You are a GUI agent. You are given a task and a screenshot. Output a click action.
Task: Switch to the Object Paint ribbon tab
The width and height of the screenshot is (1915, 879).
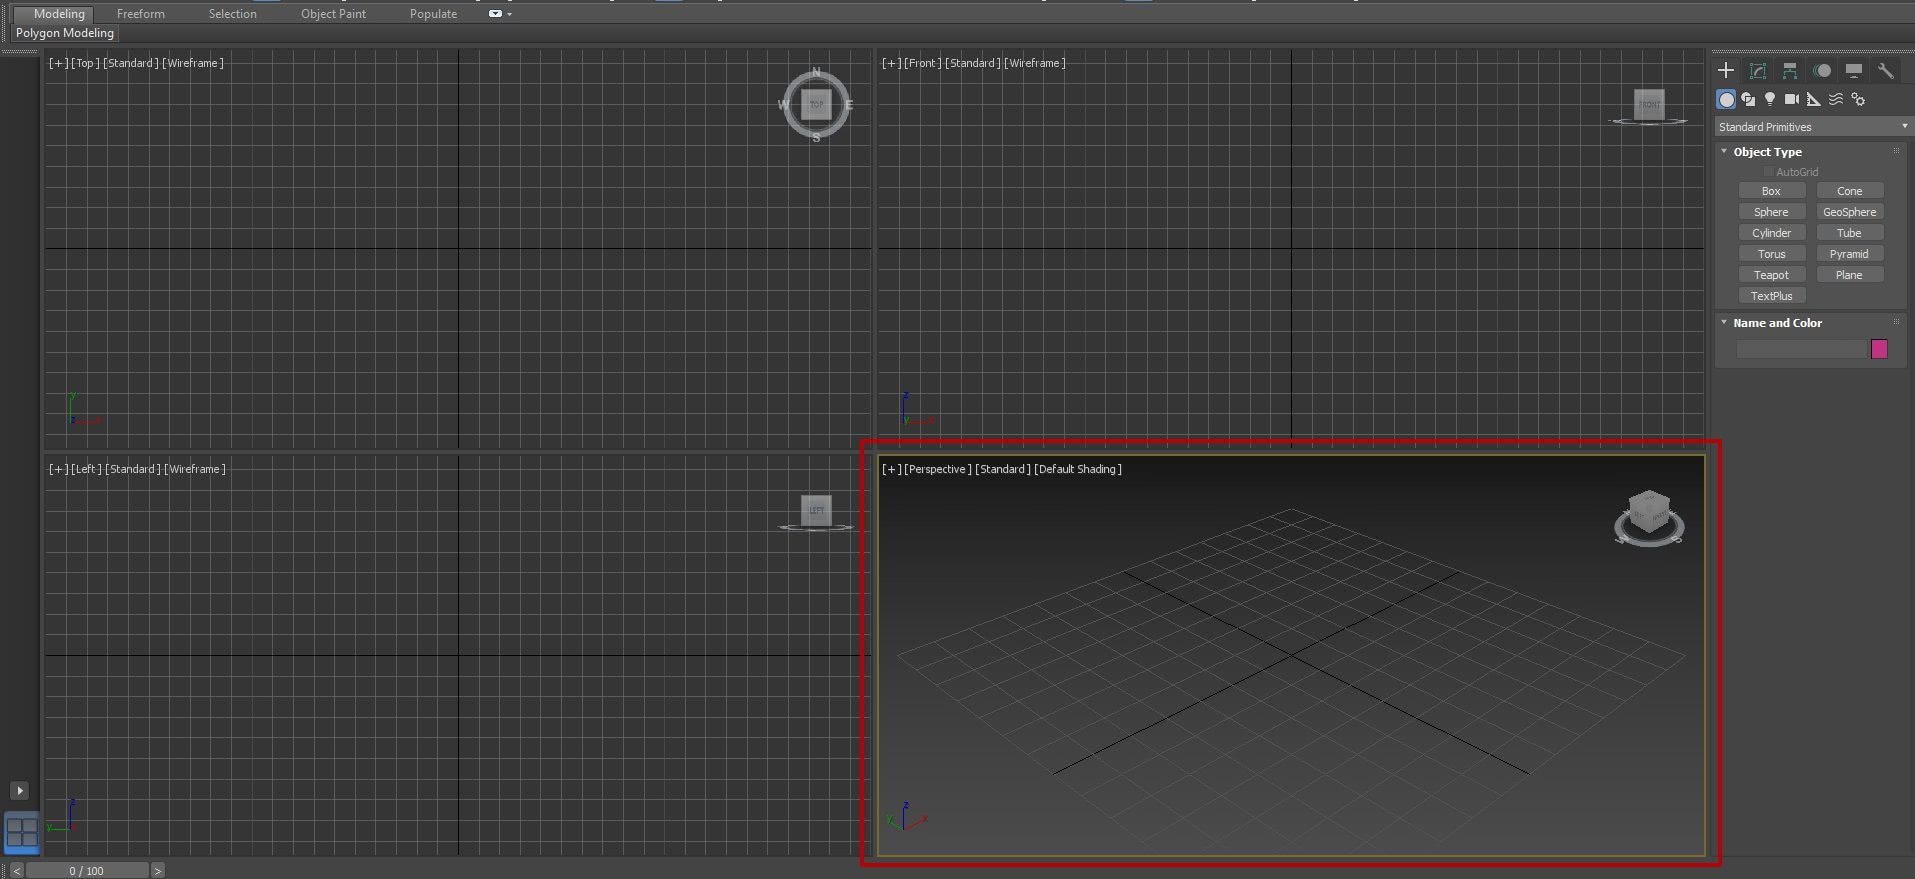[x=333, y=14]
